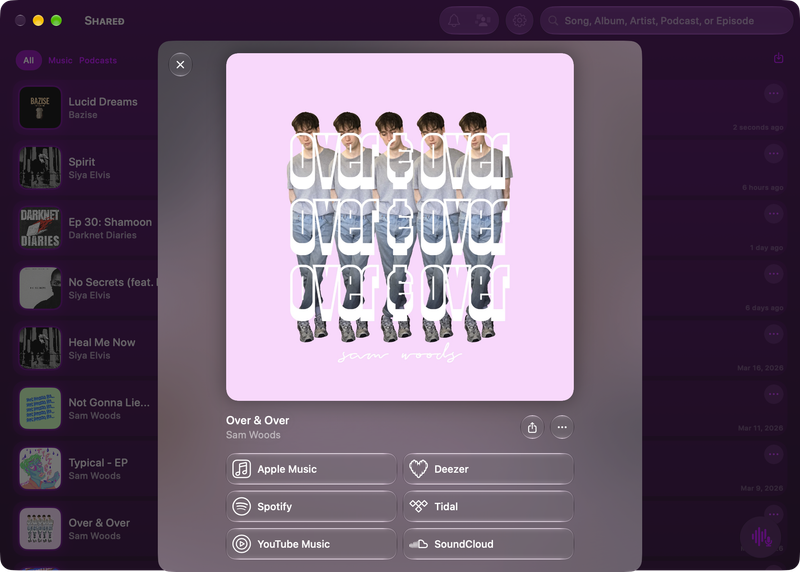The height and width of the screenshot is (572, 800).
Task: Click the YouTube Music play icon
Action: coord(242,544)
